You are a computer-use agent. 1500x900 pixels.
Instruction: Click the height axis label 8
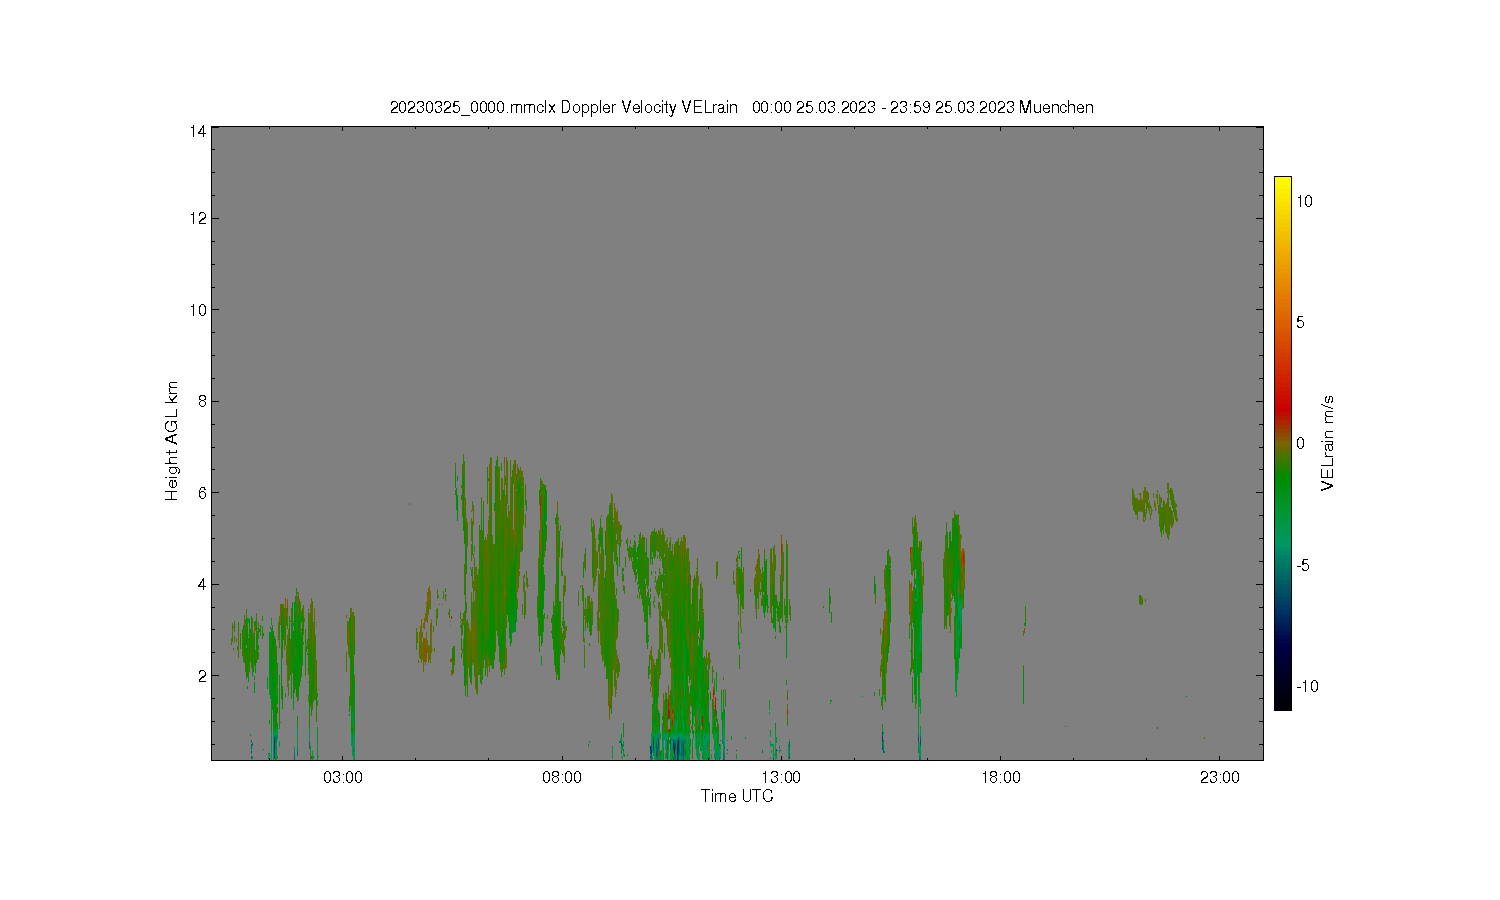tap(202, 401)
